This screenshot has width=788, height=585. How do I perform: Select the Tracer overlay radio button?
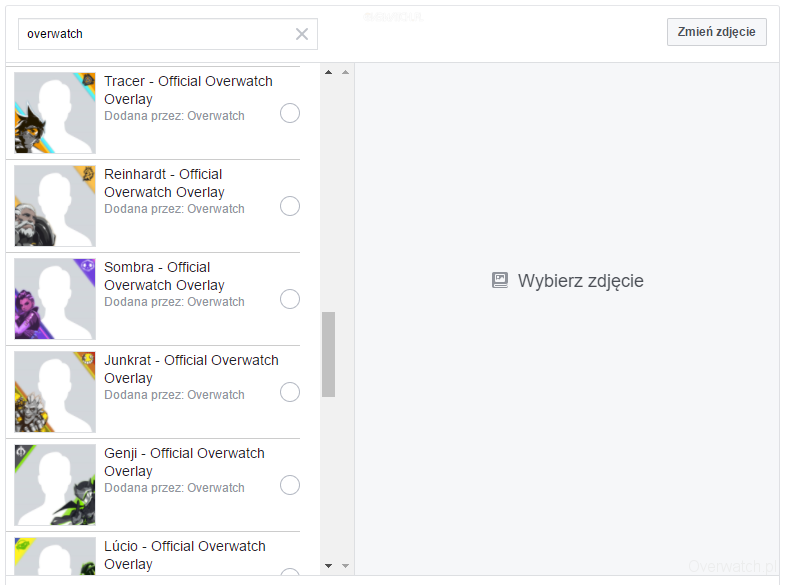pyautogui.click(x=290, y=113)
